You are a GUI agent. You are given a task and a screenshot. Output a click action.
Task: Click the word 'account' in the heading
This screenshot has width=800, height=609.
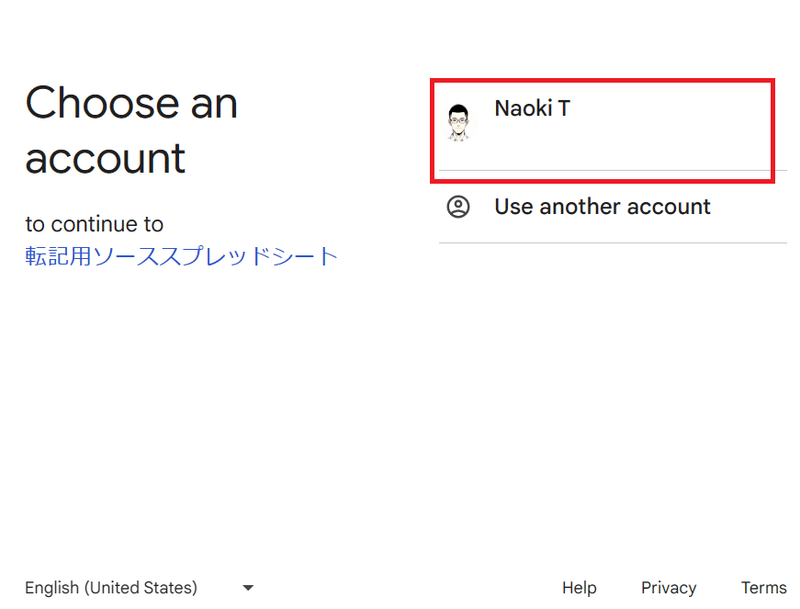click(105, 159)
